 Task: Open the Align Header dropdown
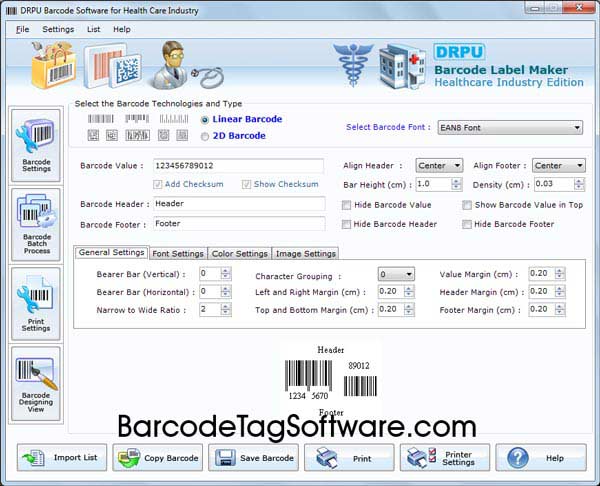(439, 166)
